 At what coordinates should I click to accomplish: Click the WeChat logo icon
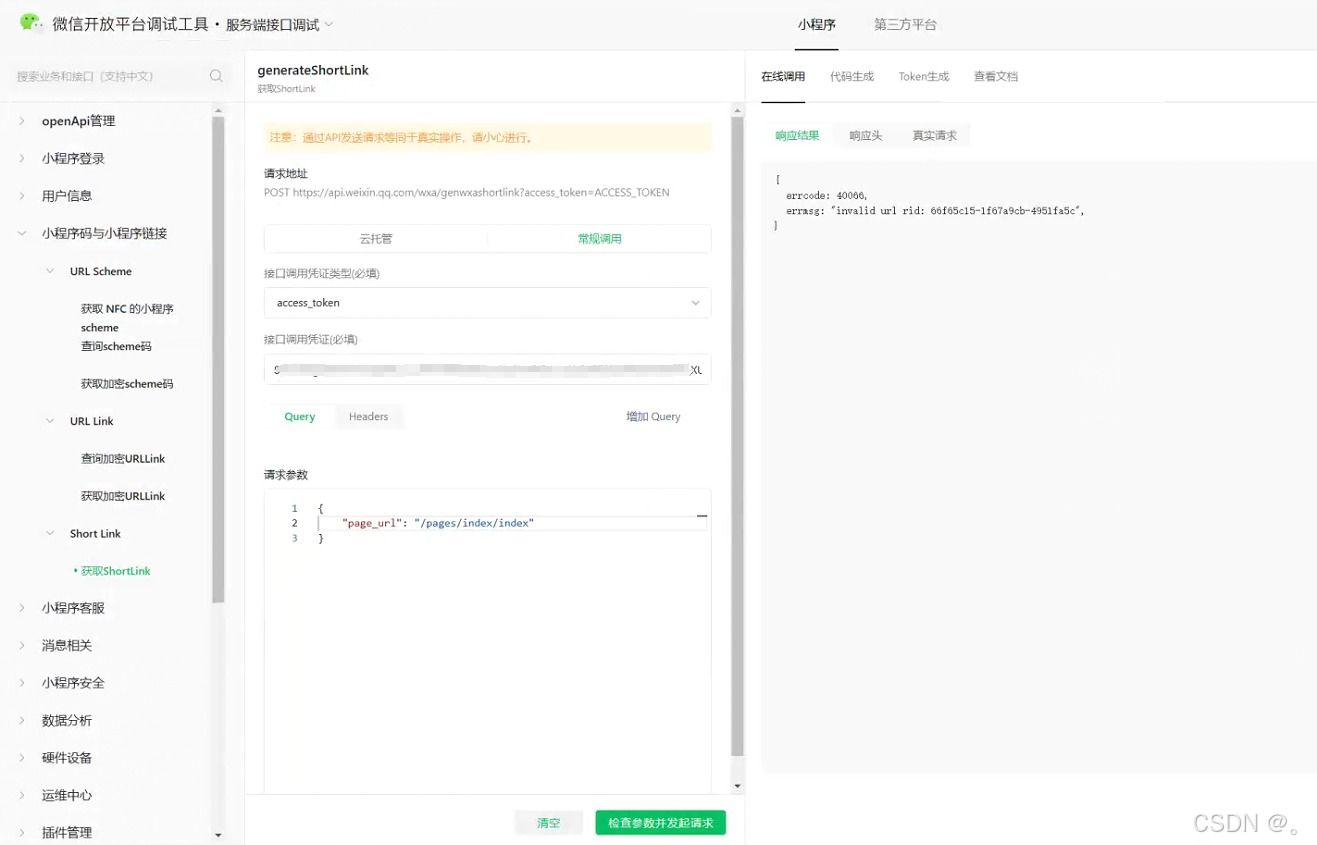32,22
